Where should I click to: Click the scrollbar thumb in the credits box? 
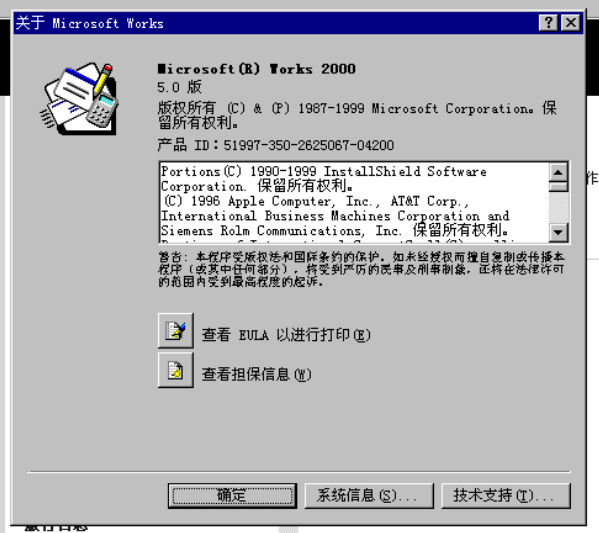click(558, 186)
